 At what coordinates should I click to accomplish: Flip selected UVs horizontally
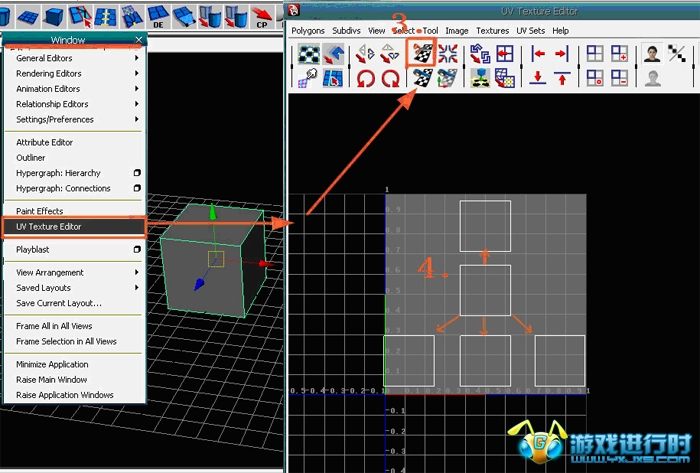(x=366, y=54)
